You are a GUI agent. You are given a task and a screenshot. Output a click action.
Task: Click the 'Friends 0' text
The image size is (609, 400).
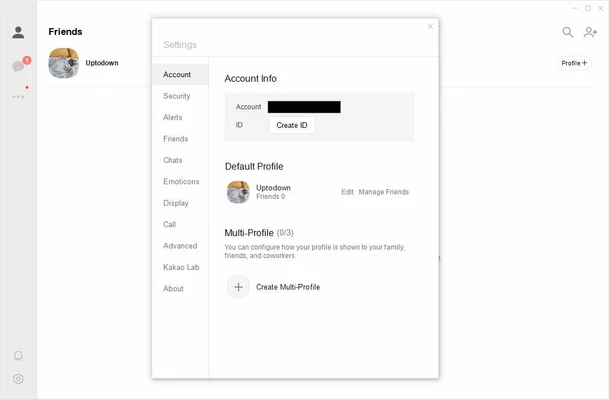270,197
